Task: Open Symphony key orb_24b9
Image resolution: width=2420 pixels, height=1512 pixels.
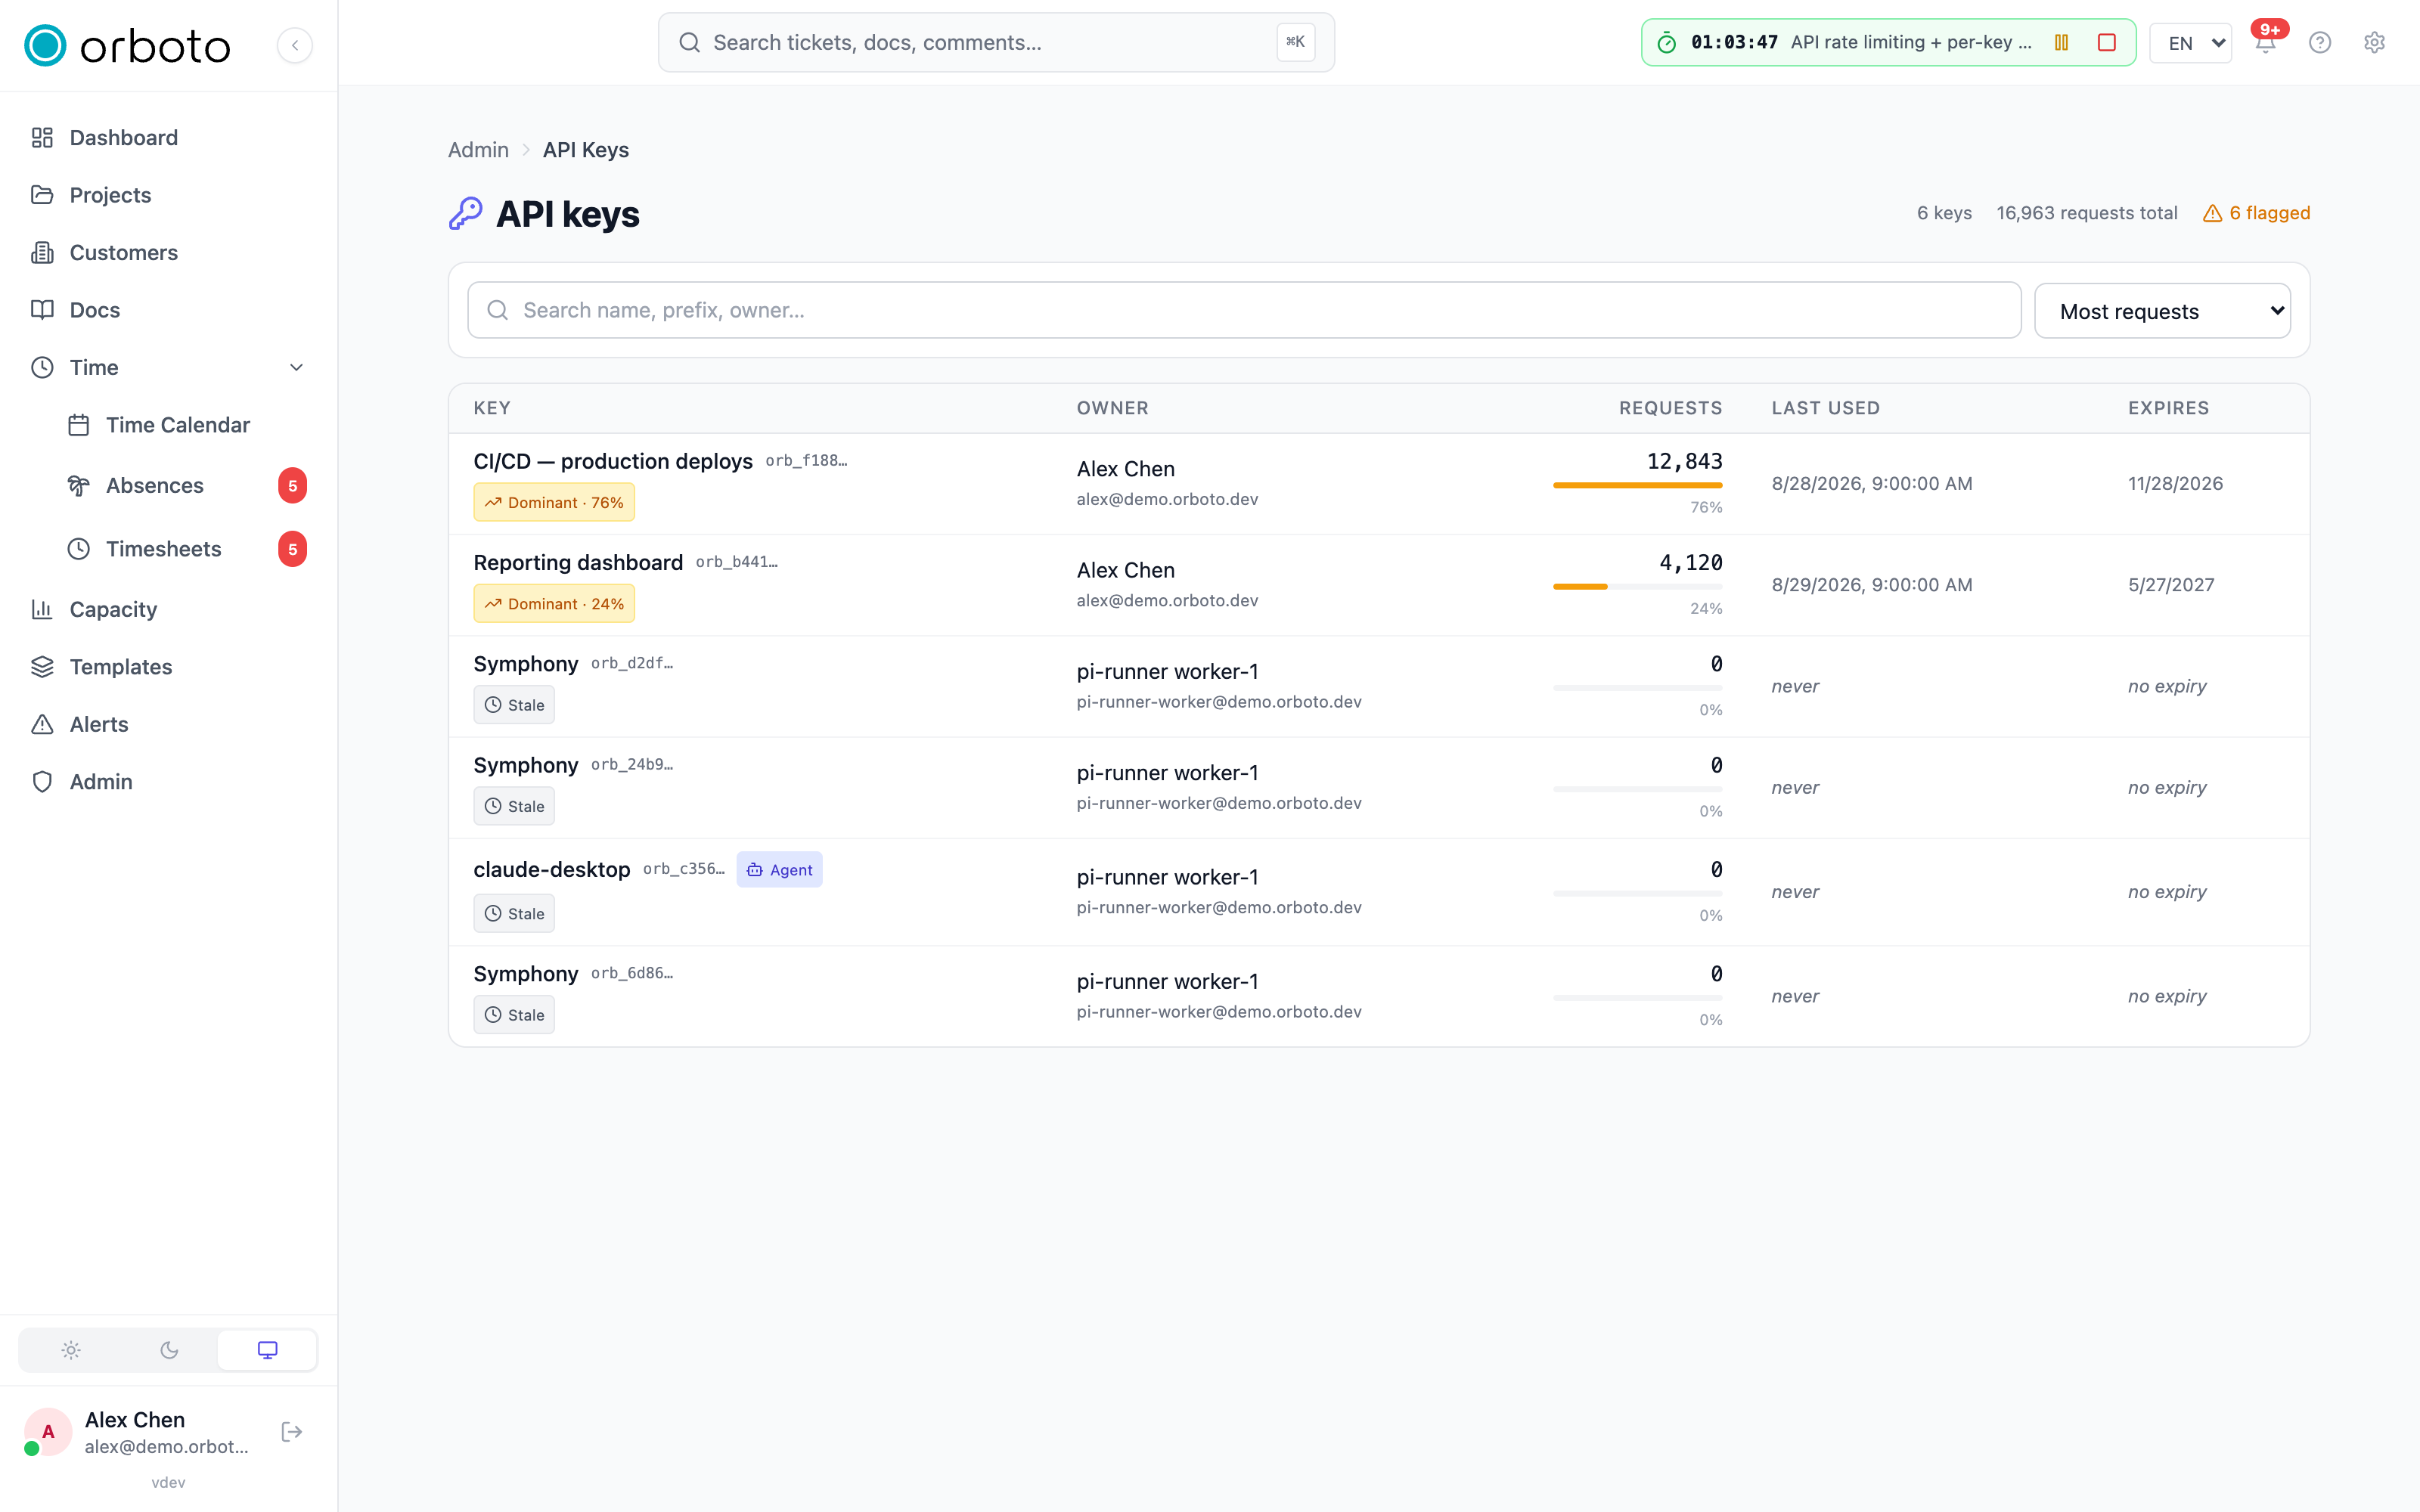Action: coord(526,765)
